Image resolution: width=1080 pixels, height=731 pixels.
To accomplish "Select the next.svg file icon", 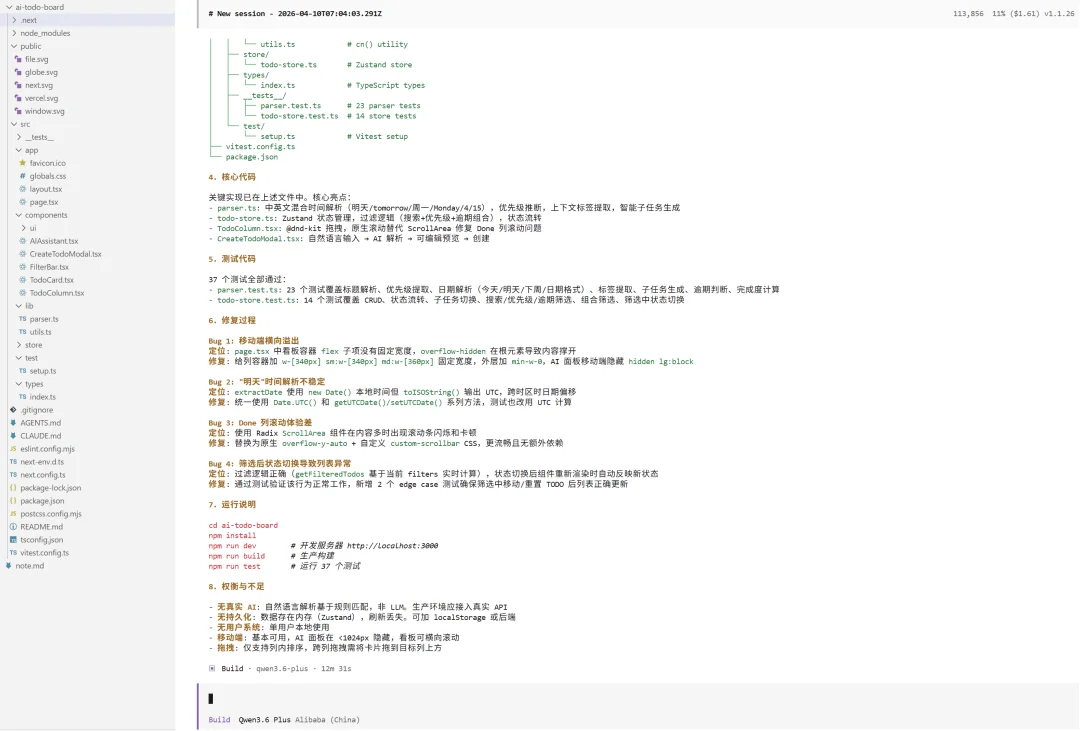I will point(17,85).
